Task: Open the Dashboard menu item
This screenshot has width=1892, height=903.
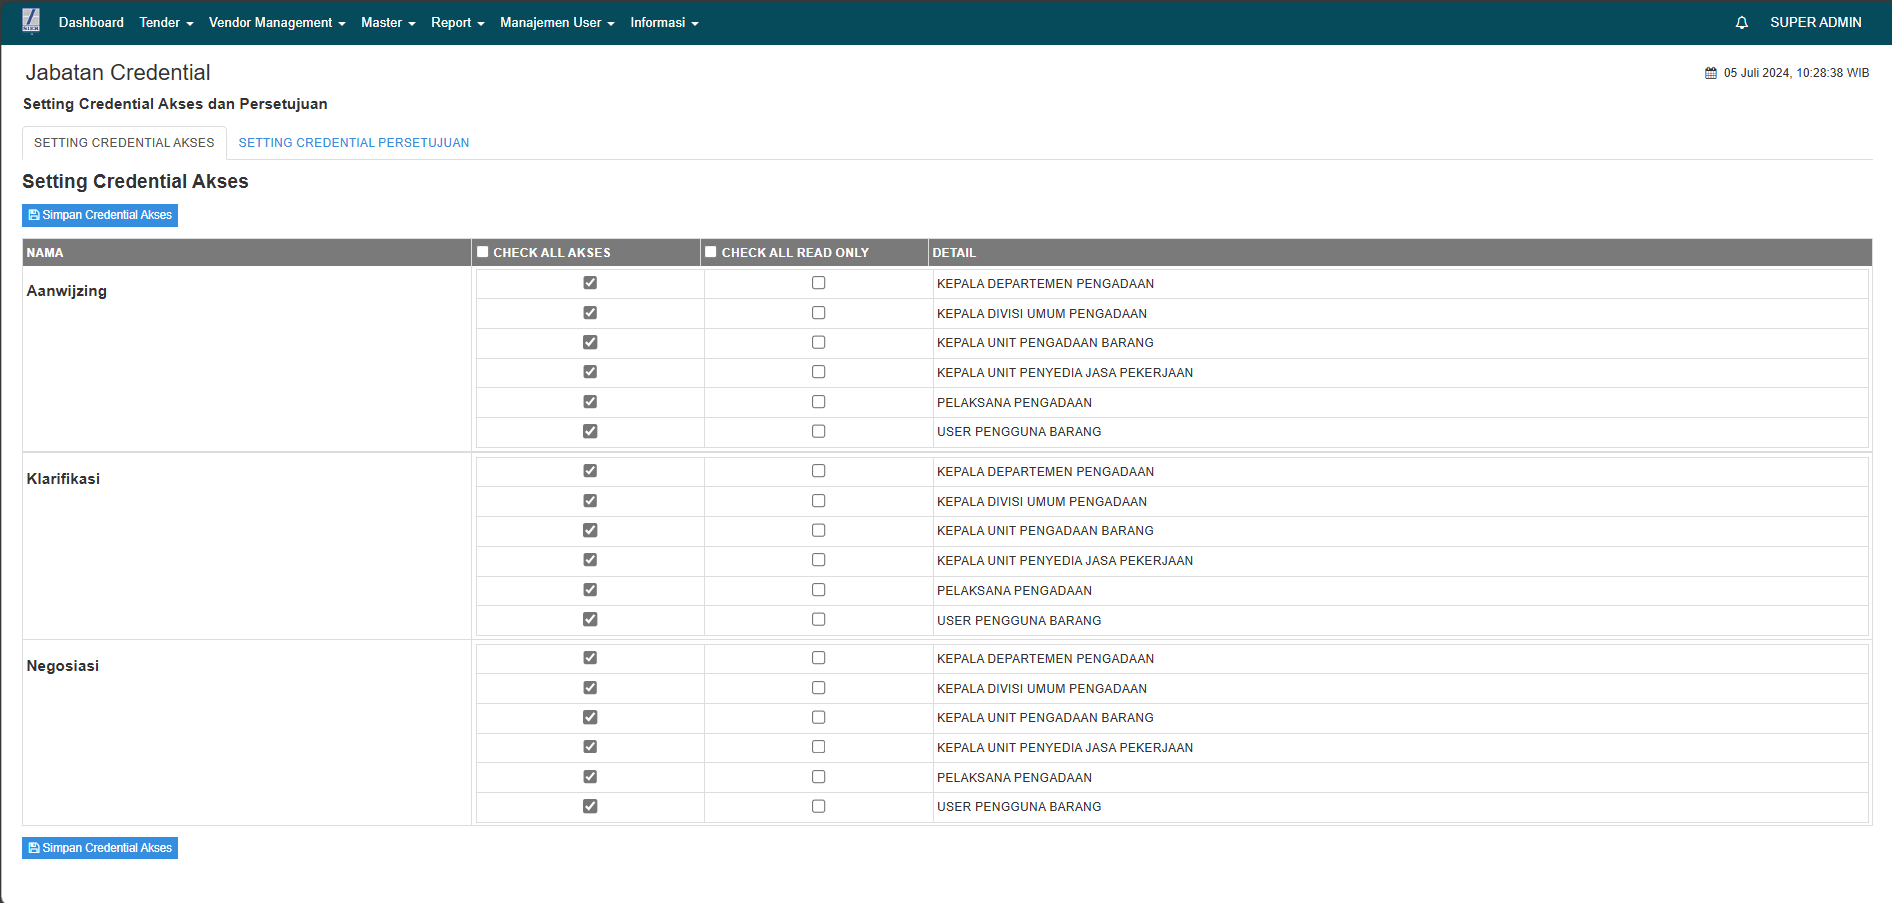Action: tap(91, 22)
